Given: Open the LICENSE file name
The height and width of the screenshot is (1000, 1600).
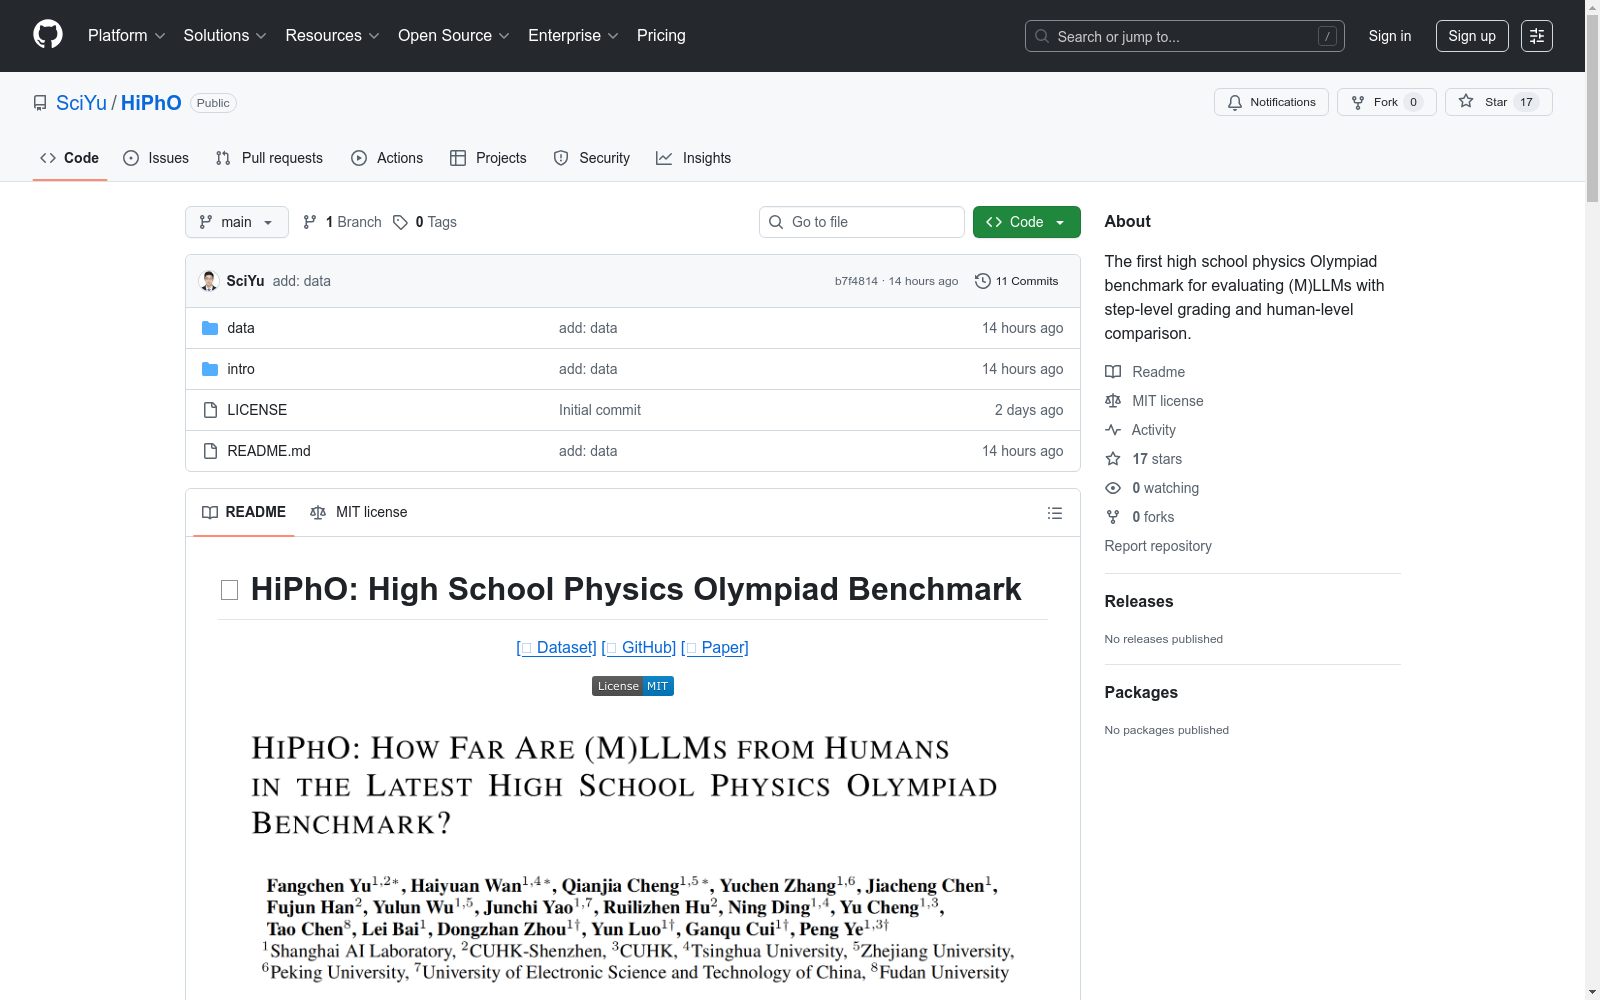Looking at the screenshot, I should 257,410.
